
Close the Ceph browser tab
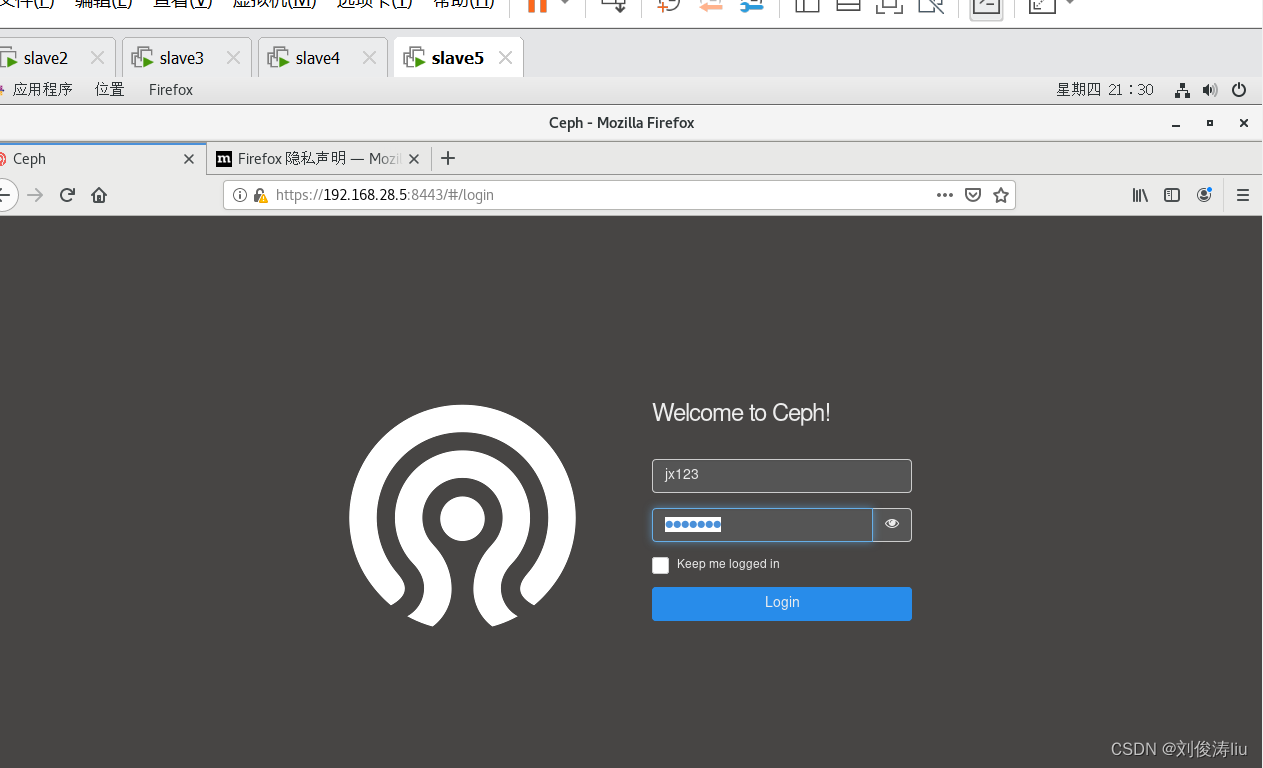(189, 159)
